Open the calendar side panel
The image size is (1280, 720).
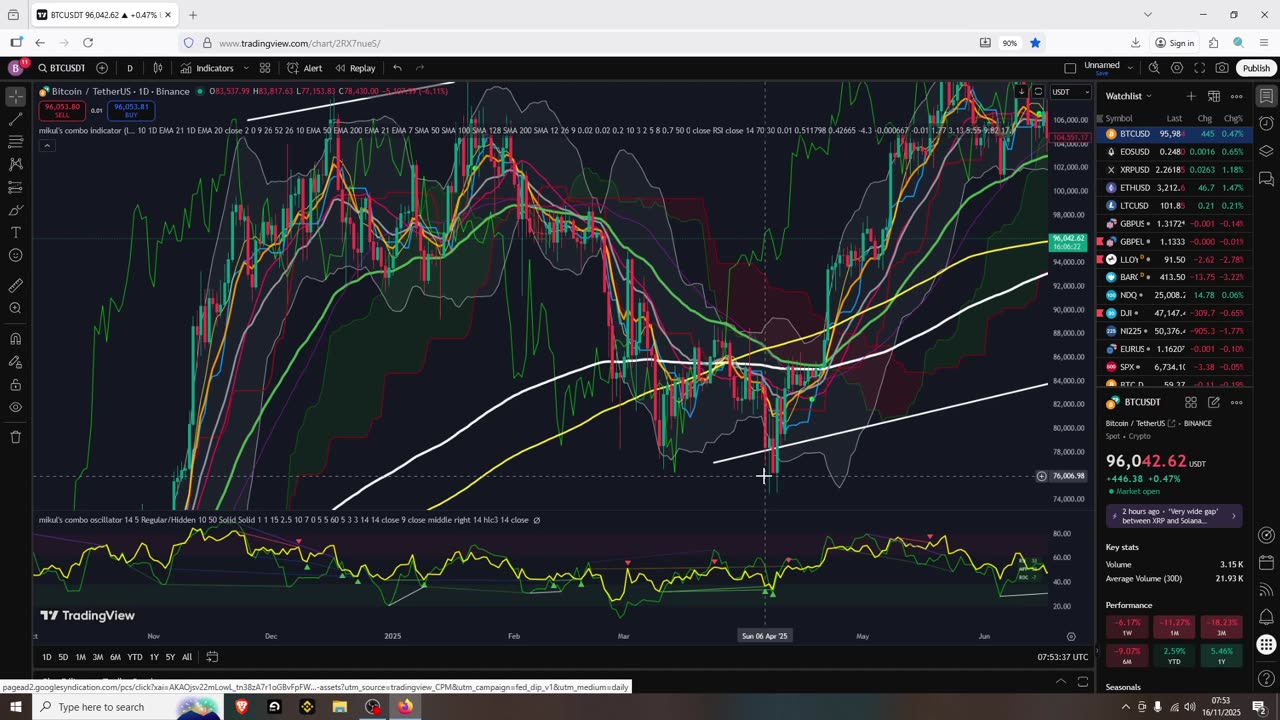(x=1266, y=563)
